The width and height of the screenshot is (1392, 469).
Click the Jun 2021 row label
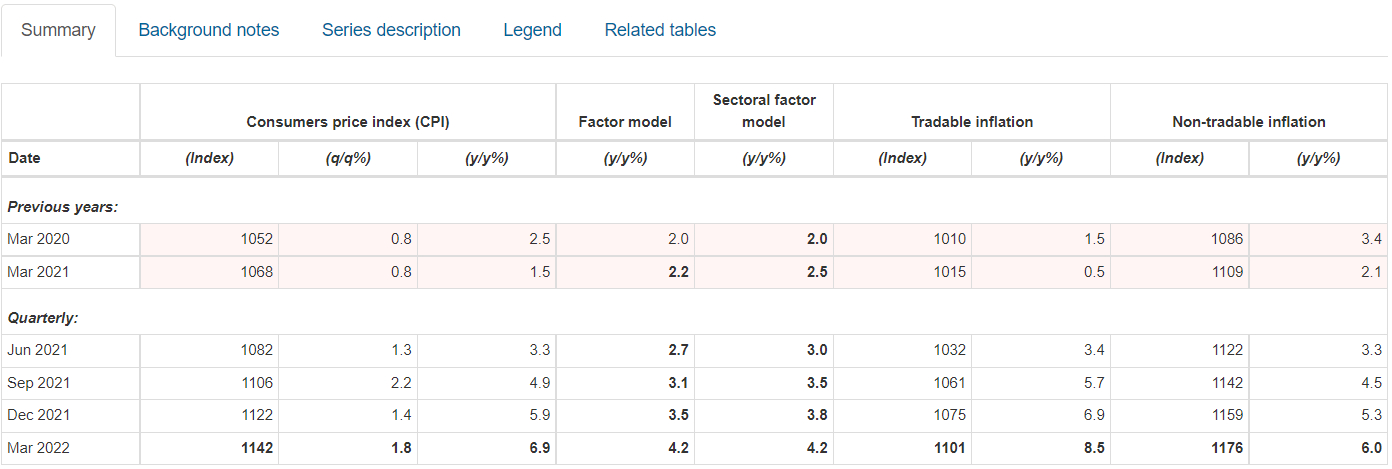pos(38,350)
